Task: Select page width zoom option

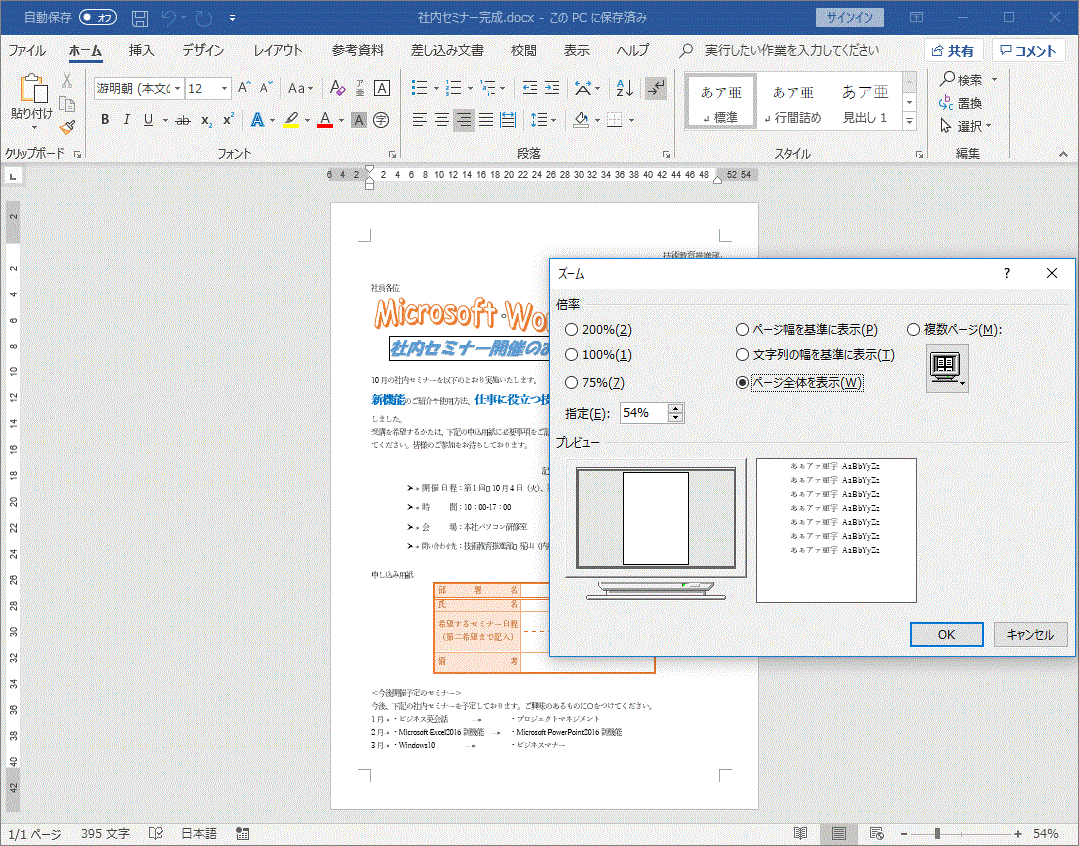Action: 742,330
